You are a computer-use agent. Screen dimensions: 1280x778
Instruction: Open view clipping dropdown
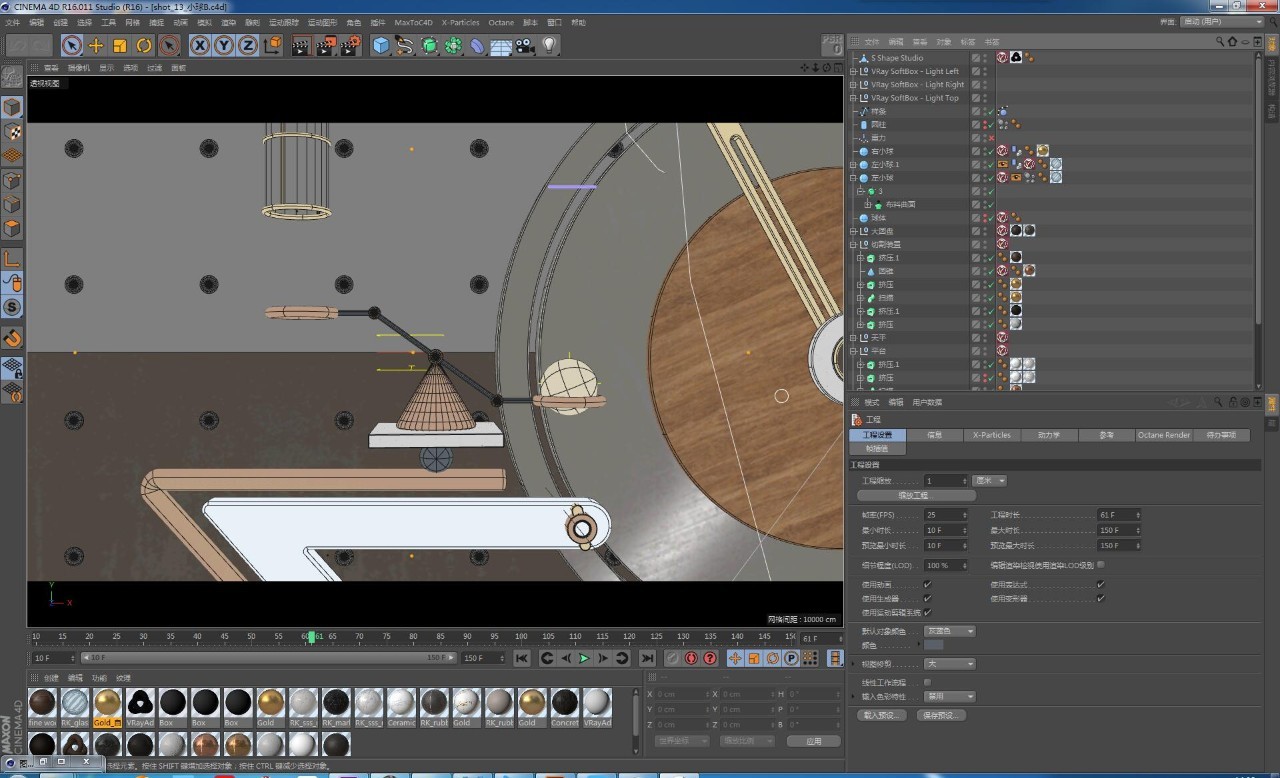click(949, 664)
